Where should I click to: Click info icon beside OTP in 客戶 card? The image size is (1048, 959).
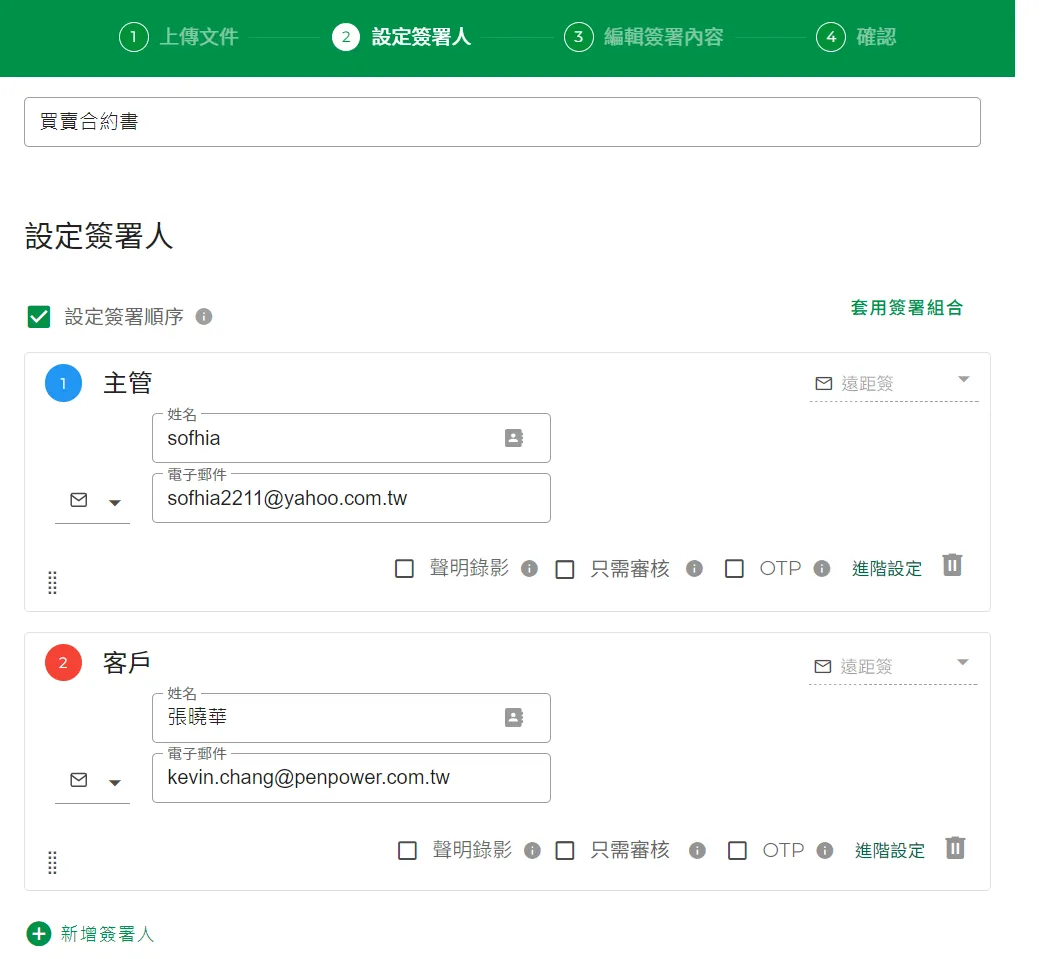825,851
